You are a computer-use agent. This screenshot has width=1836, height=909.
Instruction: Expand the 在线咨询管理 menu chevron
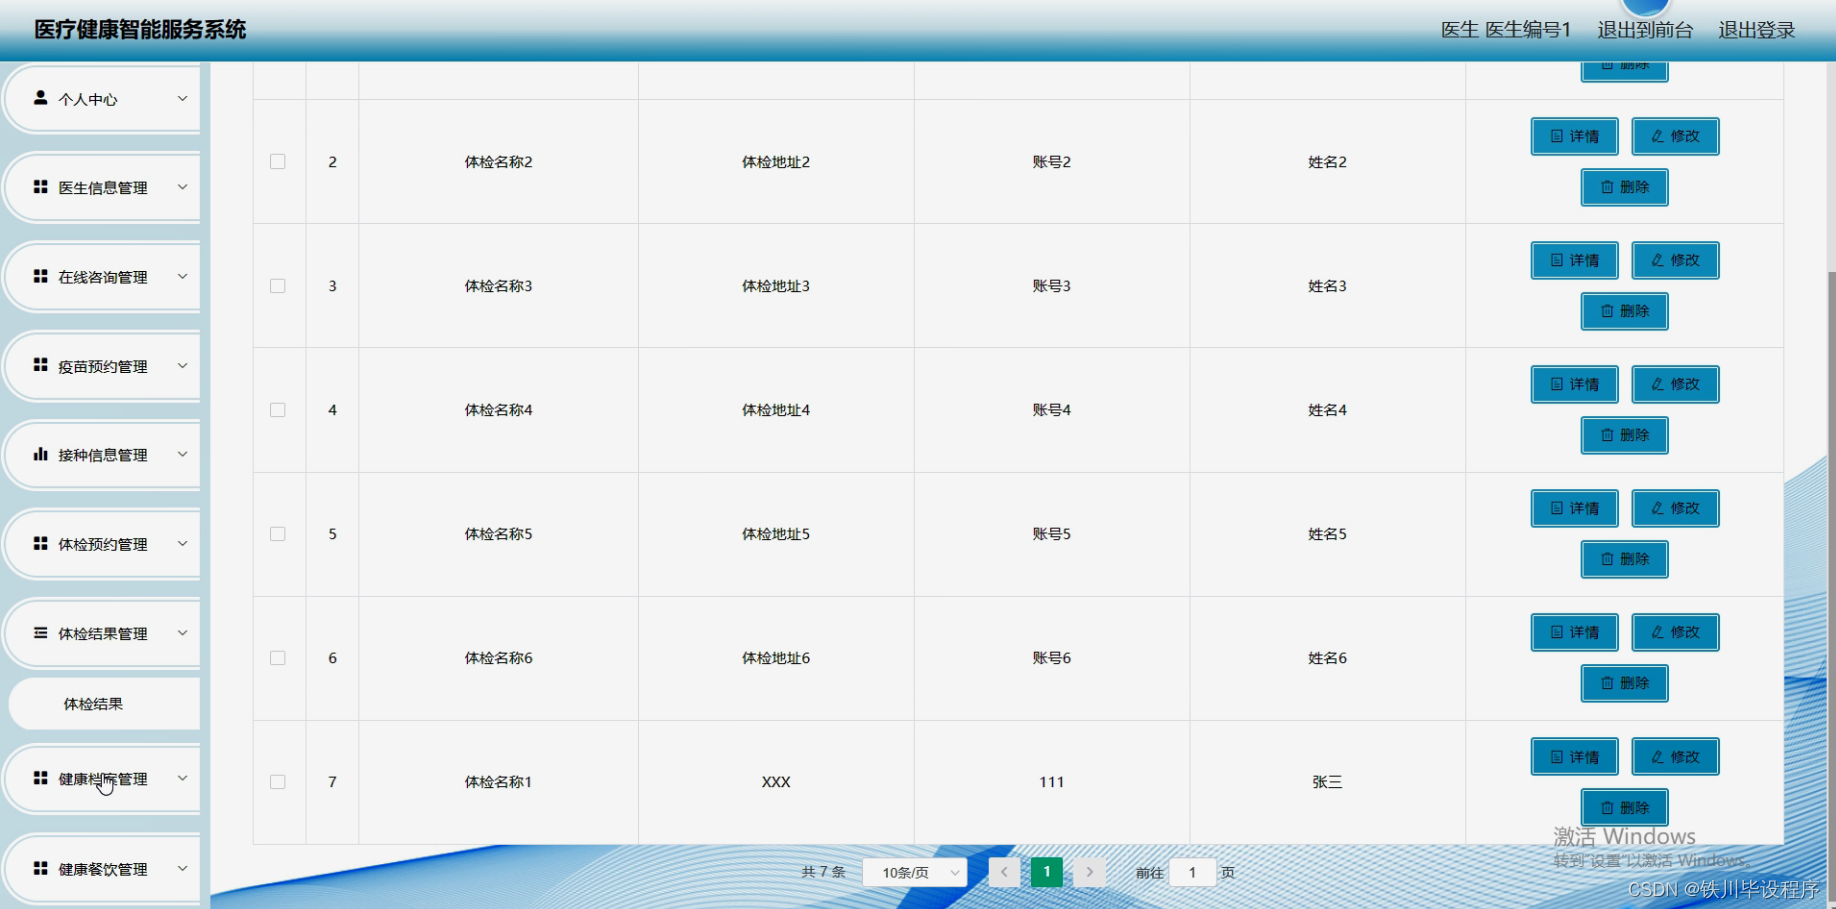[x=182, y=276]
